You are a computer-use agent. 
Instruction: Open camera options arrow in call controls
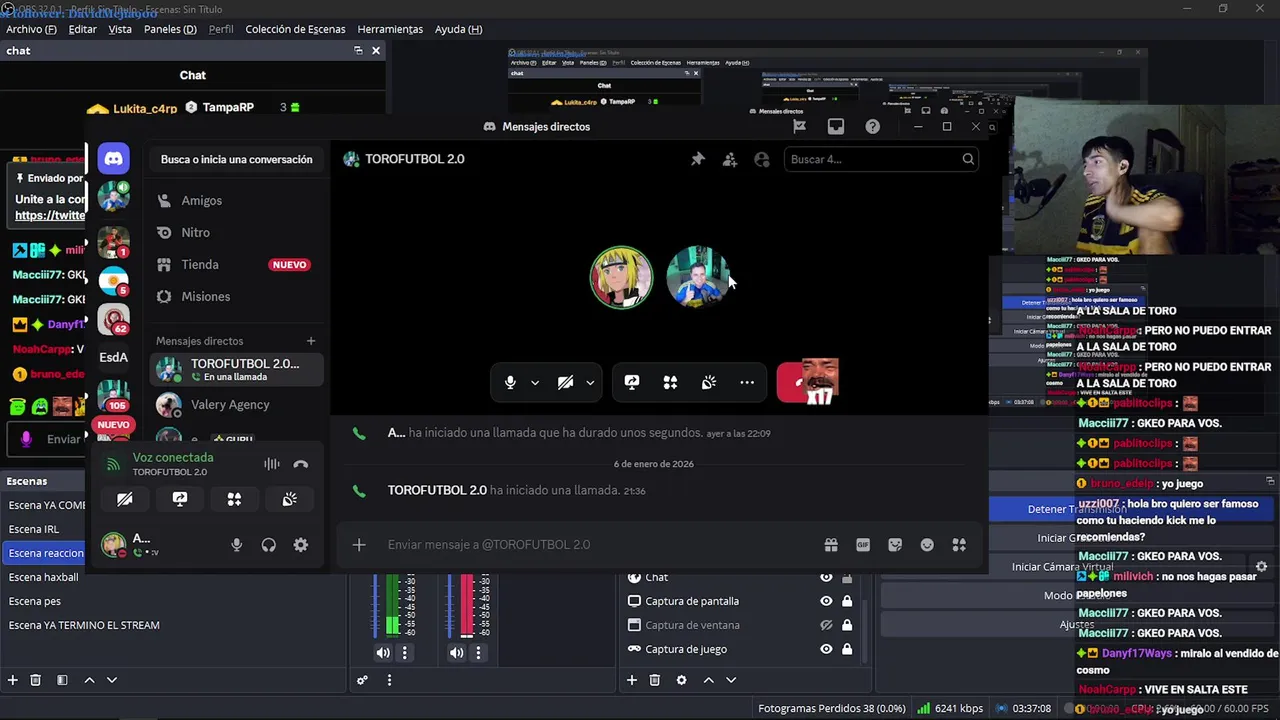(590, 382)
